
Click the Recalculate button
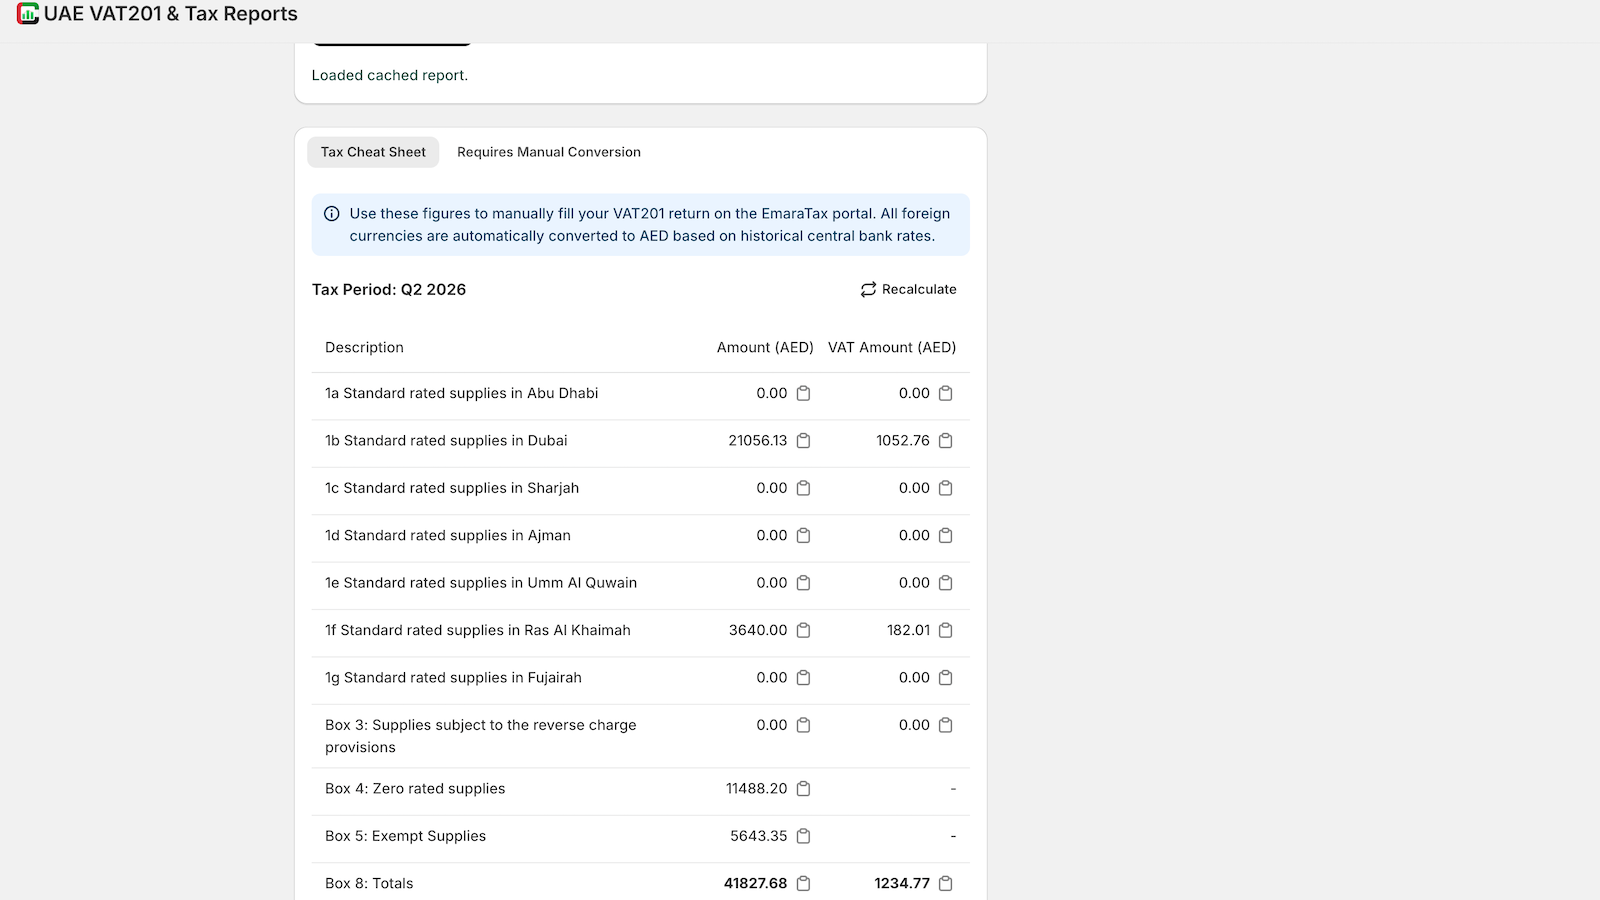tap(908, 289)
